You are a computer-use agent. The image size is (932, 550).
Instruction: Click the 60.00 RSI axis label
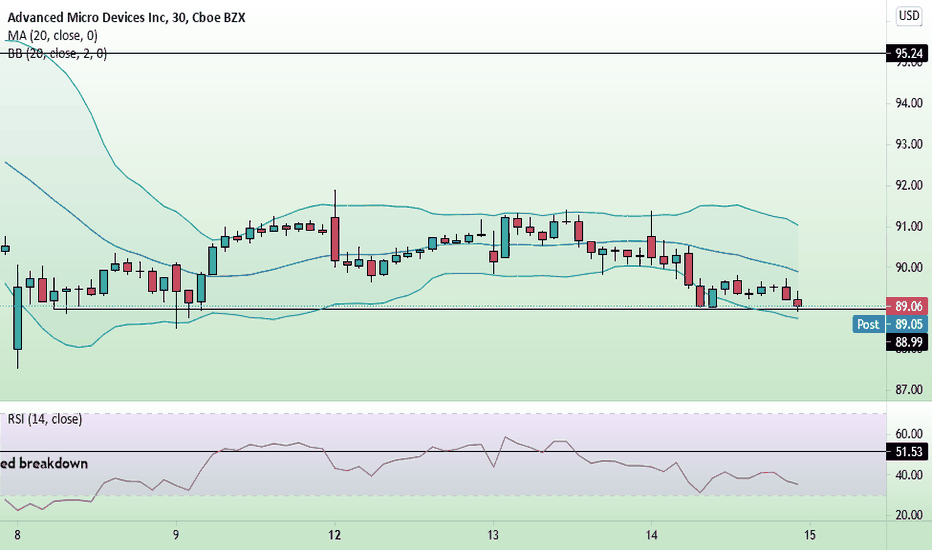pos(909,434)
